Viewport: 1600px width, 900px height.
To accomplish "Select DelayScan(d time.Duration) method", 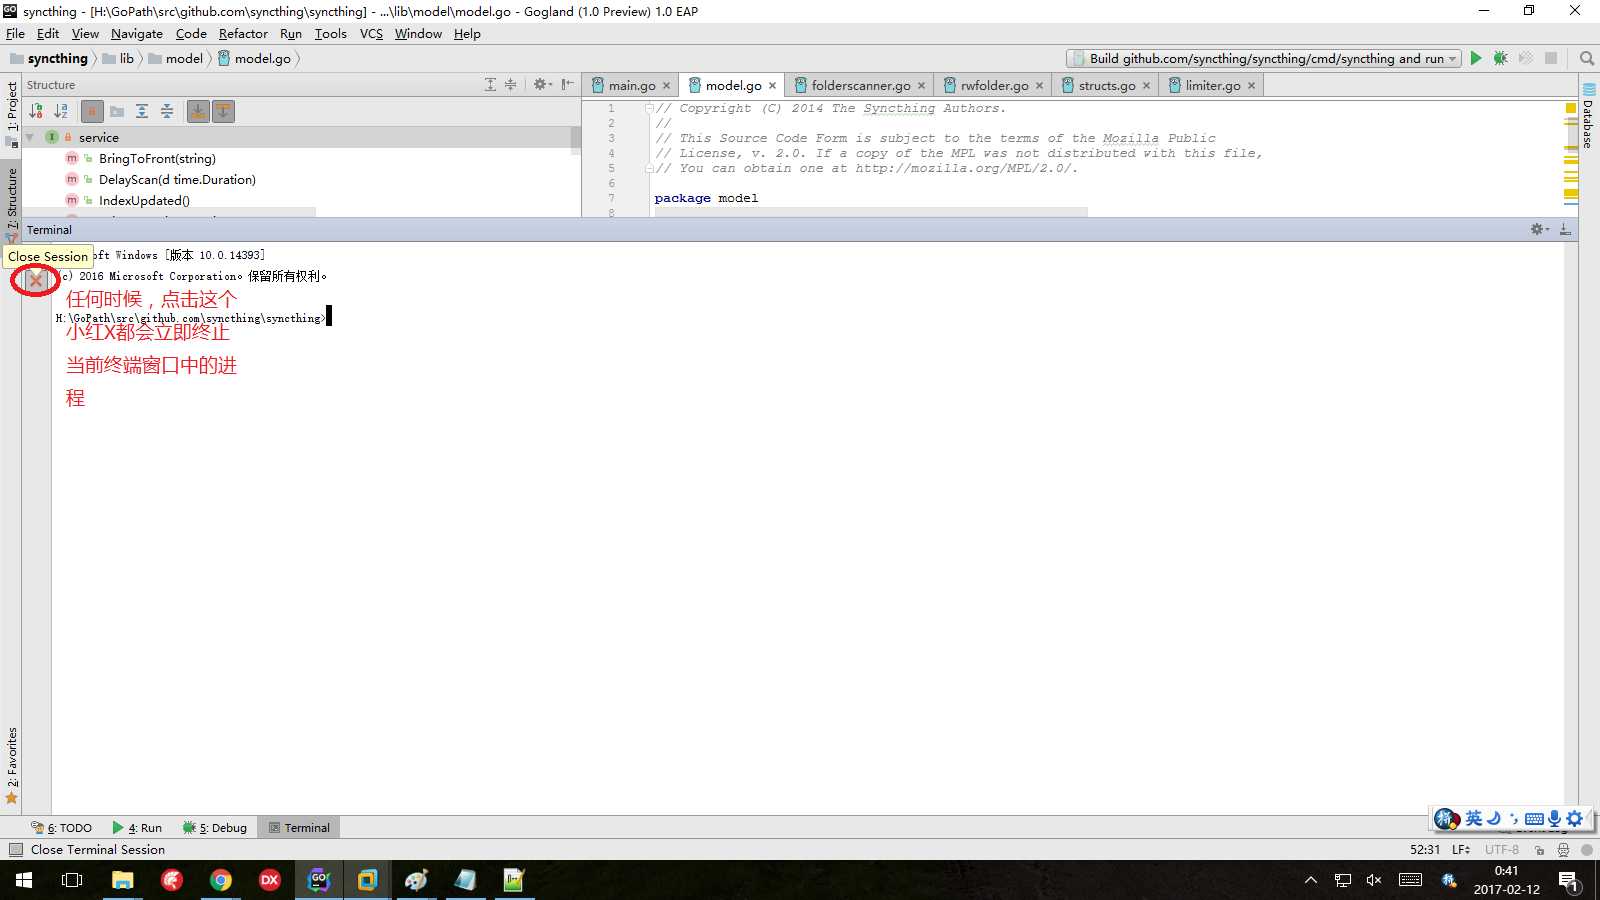I will (x=177, y=179).
